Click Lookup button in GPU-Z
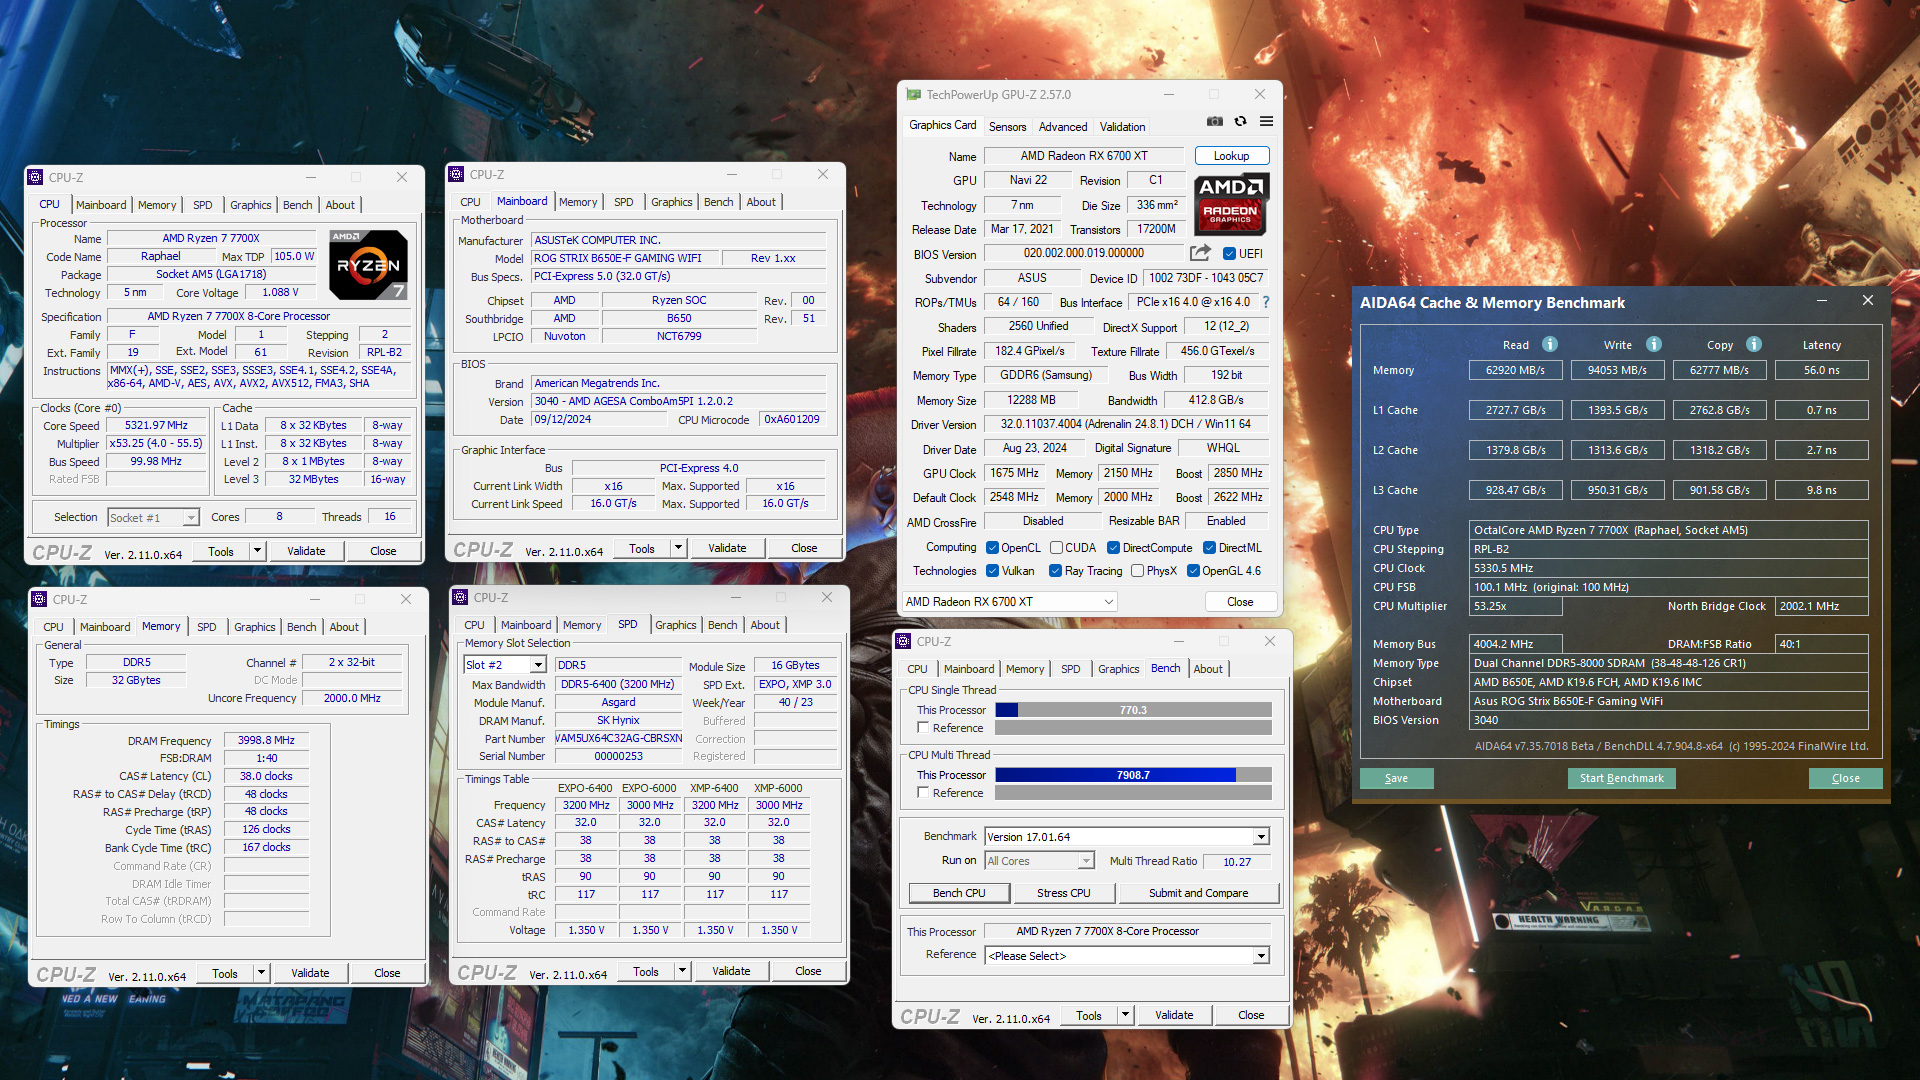Screen dimensions: 1920x1080 tap(1231, 156)
